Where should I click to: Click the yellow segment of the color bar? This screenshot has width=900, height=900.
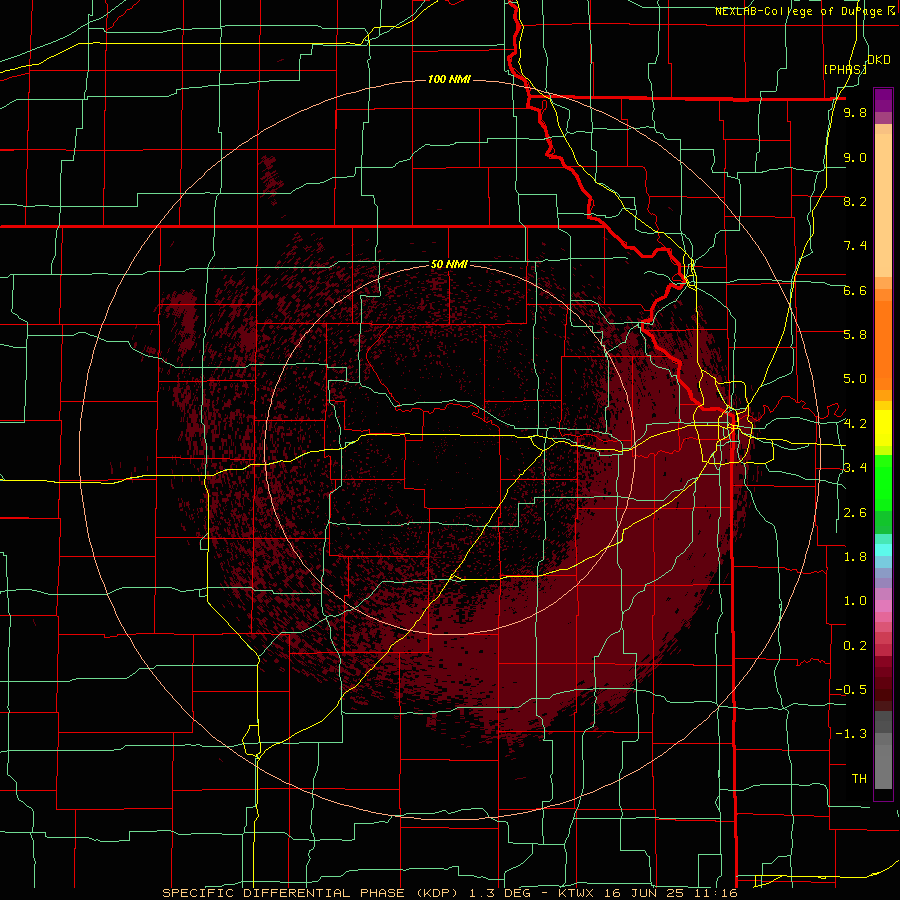(883, 428)
